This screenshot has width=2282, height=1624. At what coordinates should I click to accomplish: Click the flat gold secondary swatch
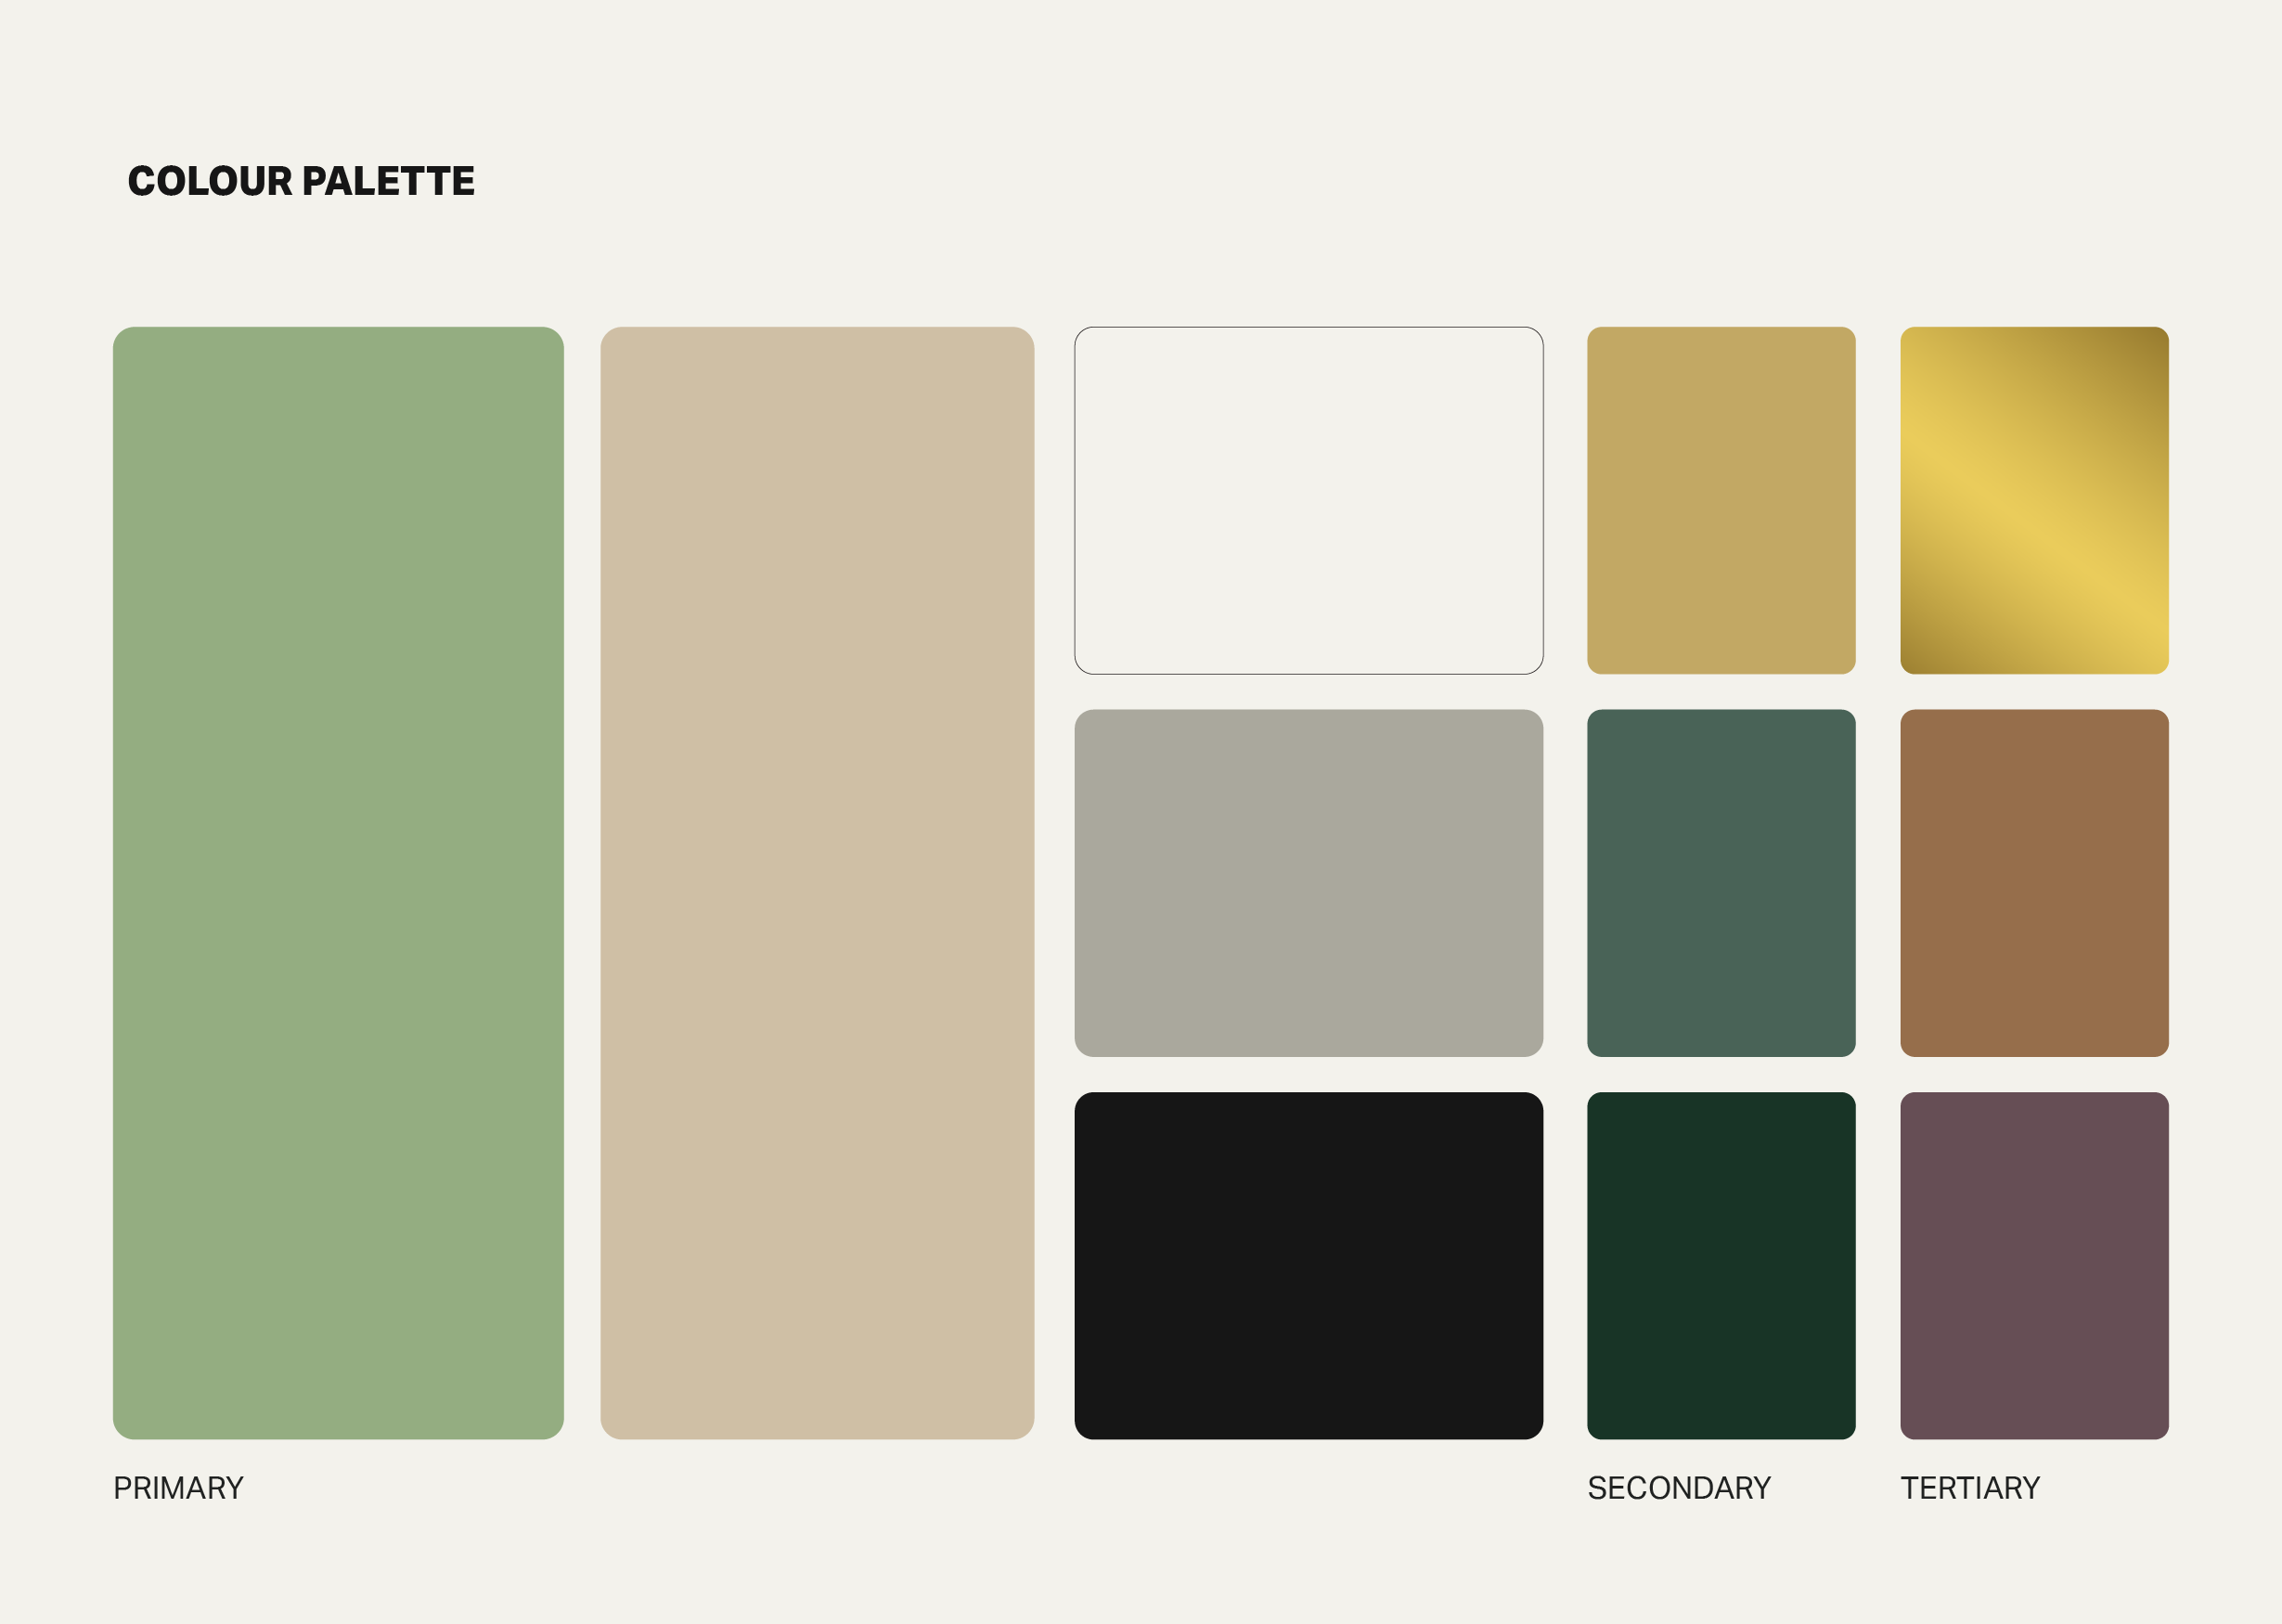(1721, 500)
